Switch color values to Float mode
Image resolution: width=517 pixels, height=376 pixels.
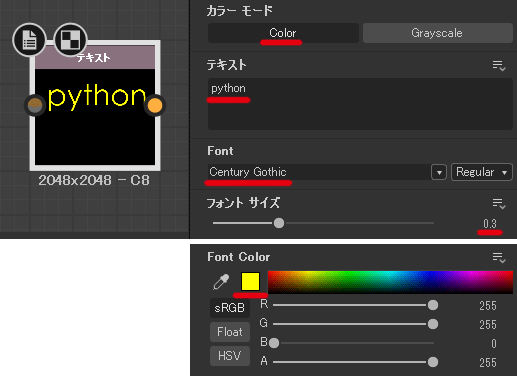(230, 332)
